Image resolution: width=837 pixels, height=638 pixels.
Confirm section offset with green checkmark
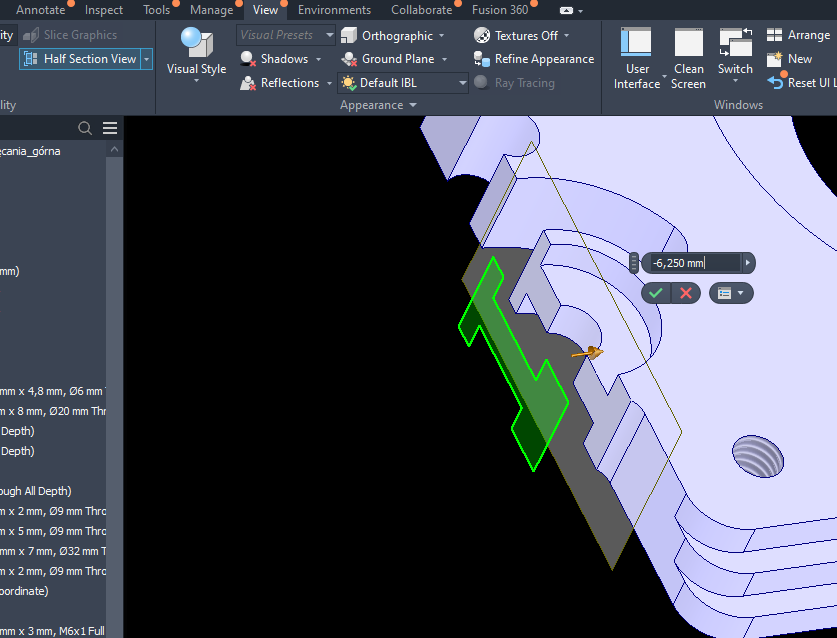click(656, 293)
